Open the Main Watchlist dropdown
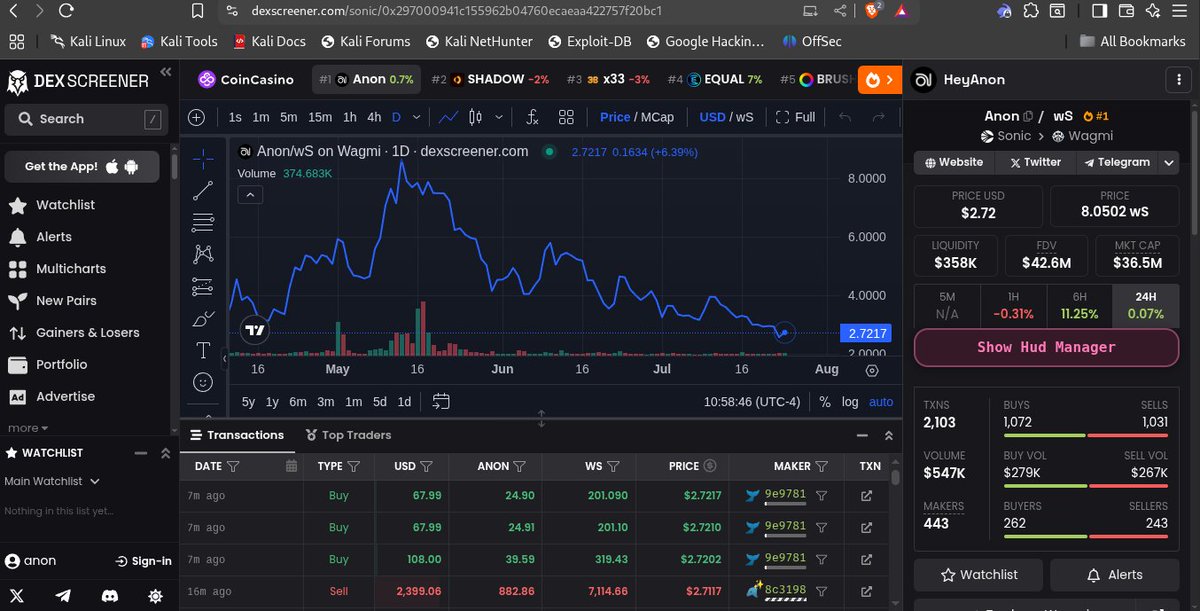Screen dimensions: 1200x611 point(52,481)
